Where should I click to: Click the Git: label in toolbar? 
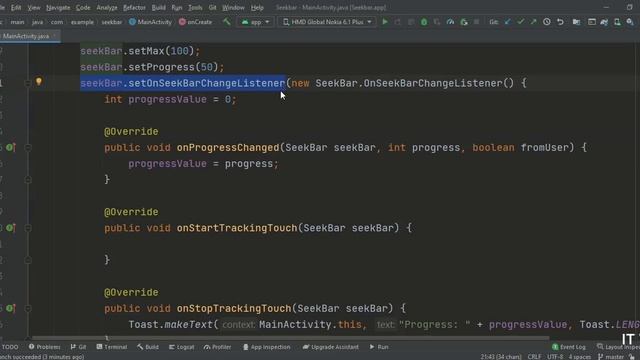click(x=493, y=22)
